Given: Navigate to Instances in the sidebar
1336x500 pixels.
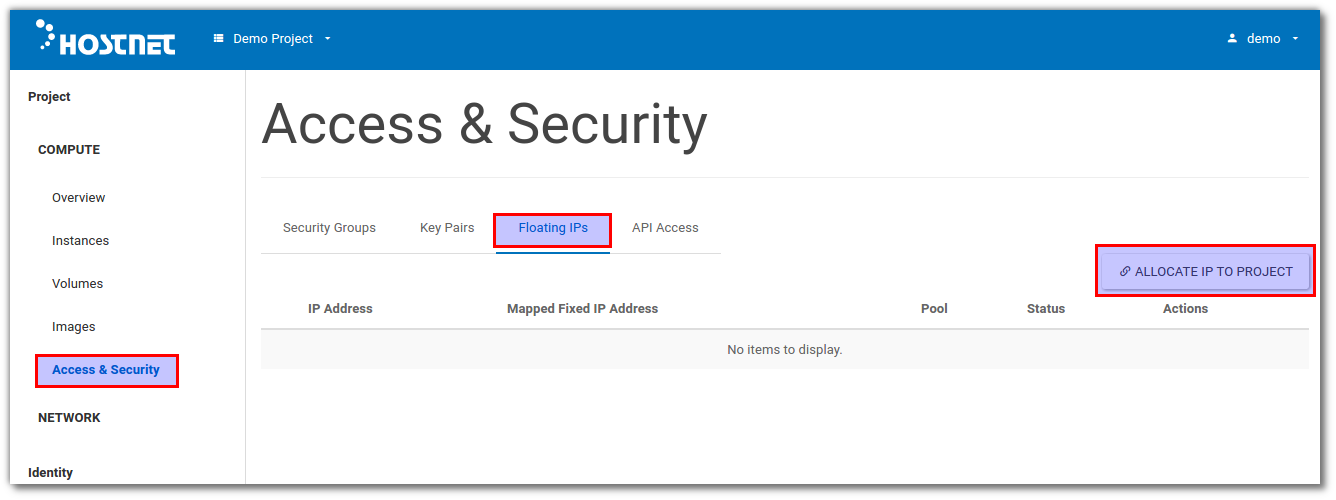Looking at the screenshot, I should [80, 241].
